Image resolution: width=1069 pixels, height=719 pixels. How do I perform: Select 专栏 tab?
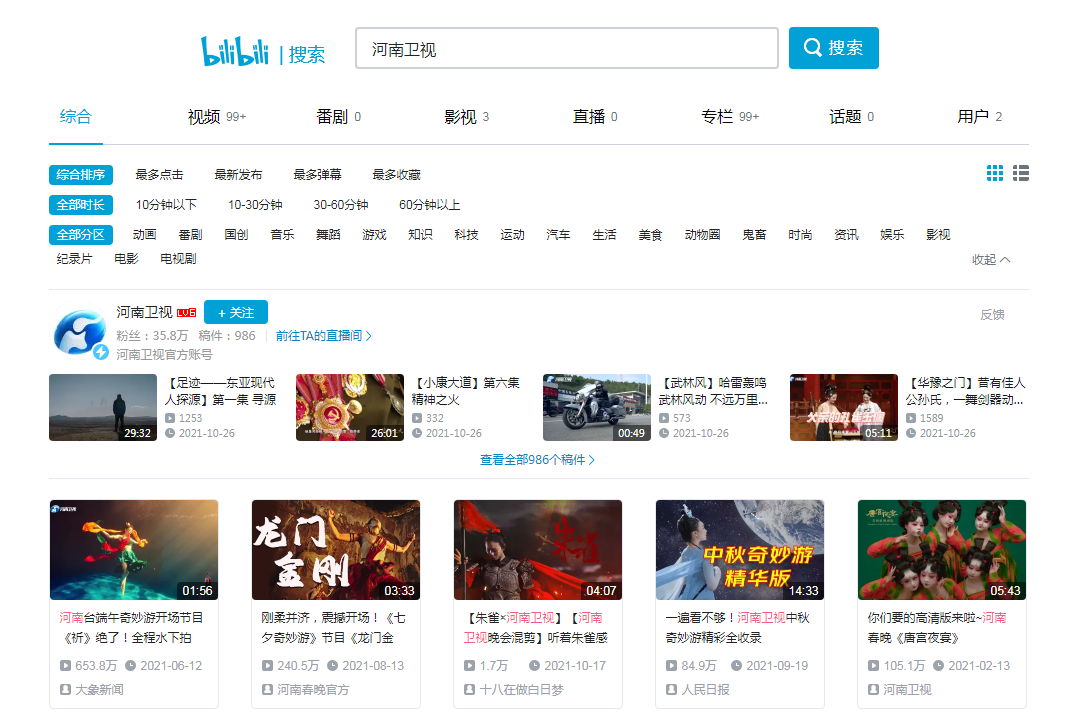(729, 117)
